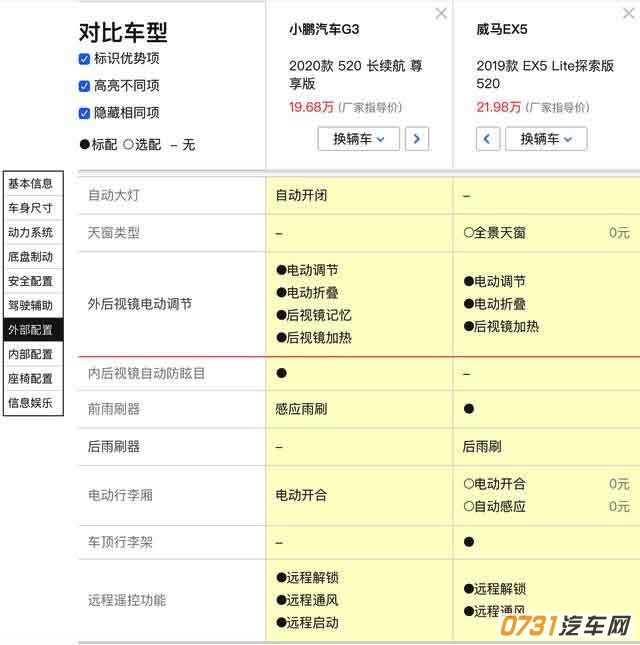Click the 外后视镜电动调节 row label
The height and width of the screenshot is (645, 640).
[x=140, y=304]
